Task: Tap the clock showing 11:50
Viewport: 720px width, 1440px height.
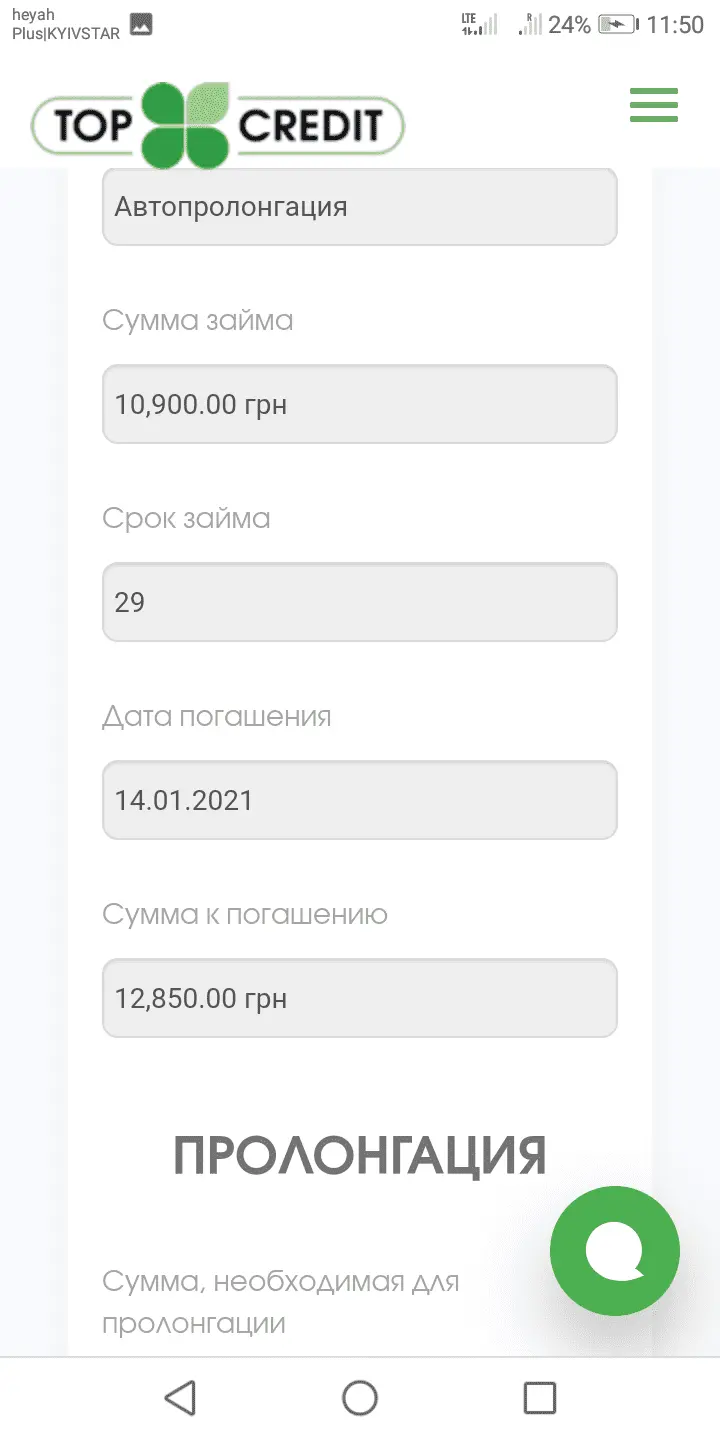Action: click(675, 25)
